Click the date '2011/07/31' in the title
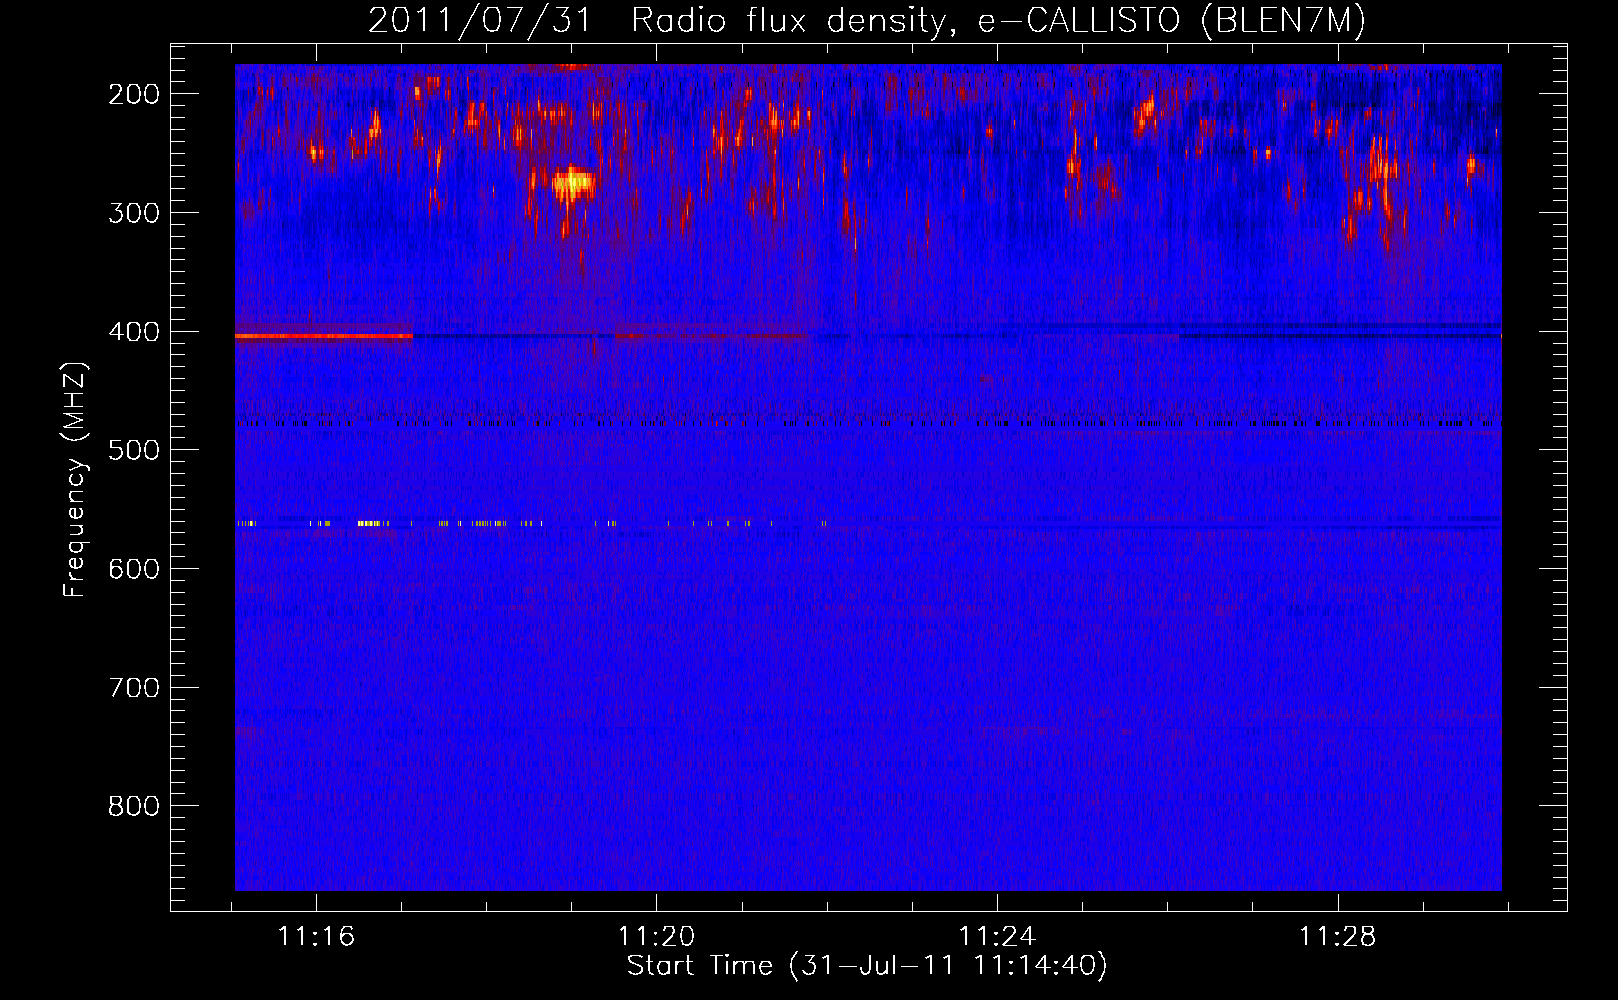The image size is (1618, 1000). [x=480, y=20]
